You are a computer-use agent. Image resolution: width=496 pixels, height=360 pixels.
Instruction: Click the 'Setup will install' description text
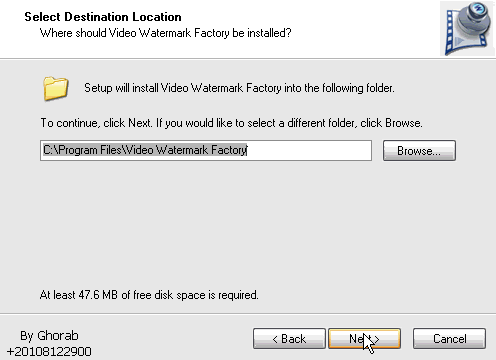point(239,88)
